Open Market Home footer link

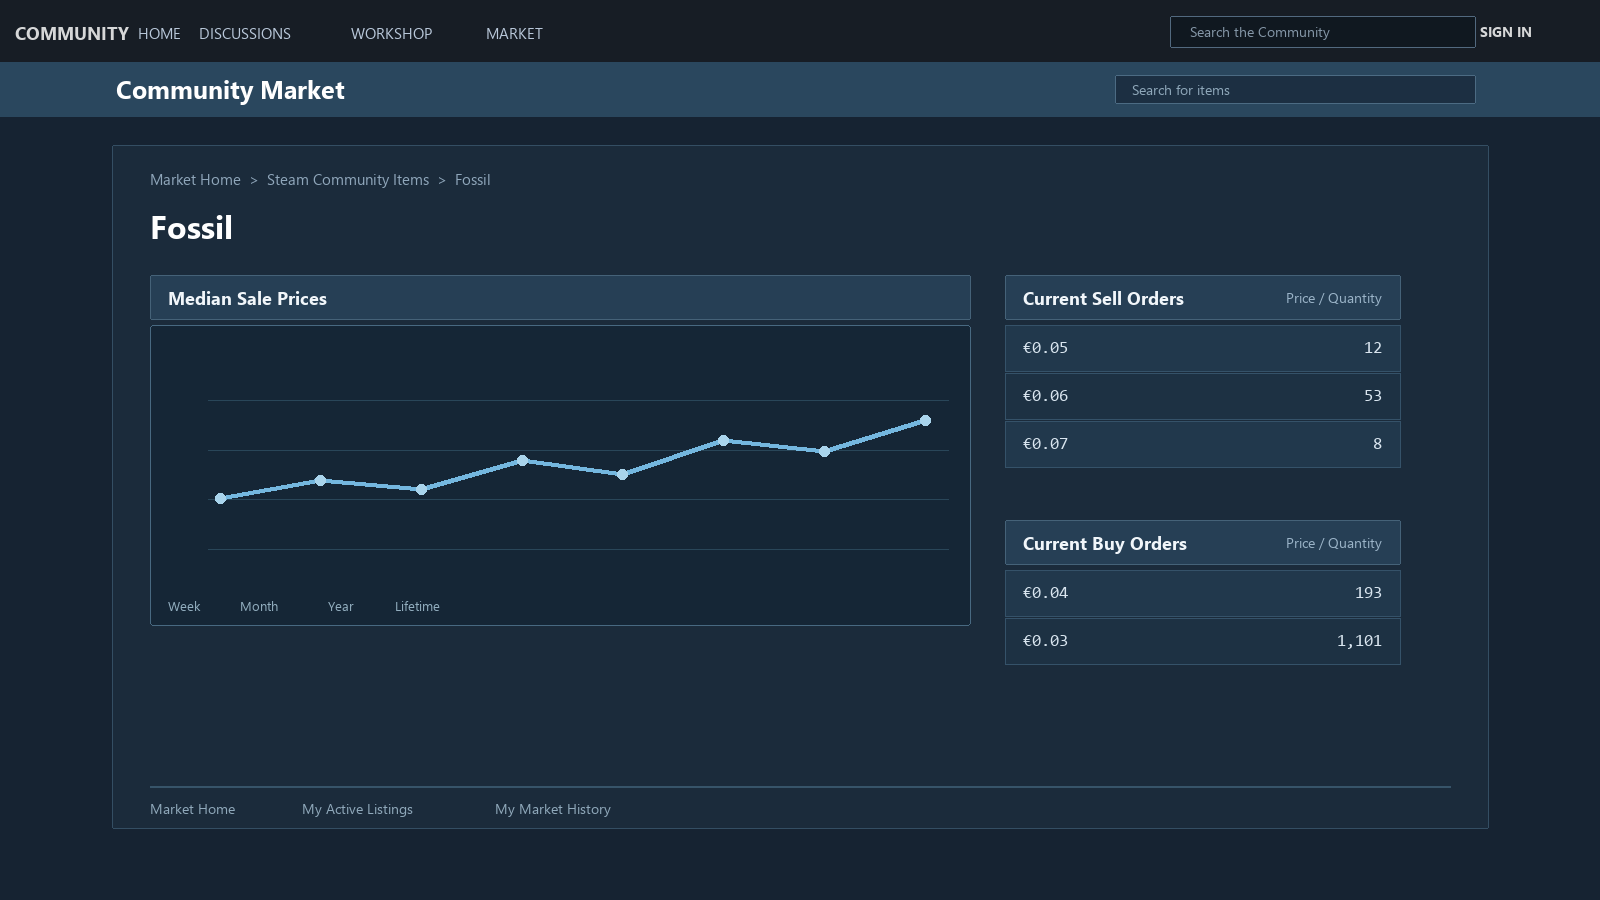[x=192, y=809]
